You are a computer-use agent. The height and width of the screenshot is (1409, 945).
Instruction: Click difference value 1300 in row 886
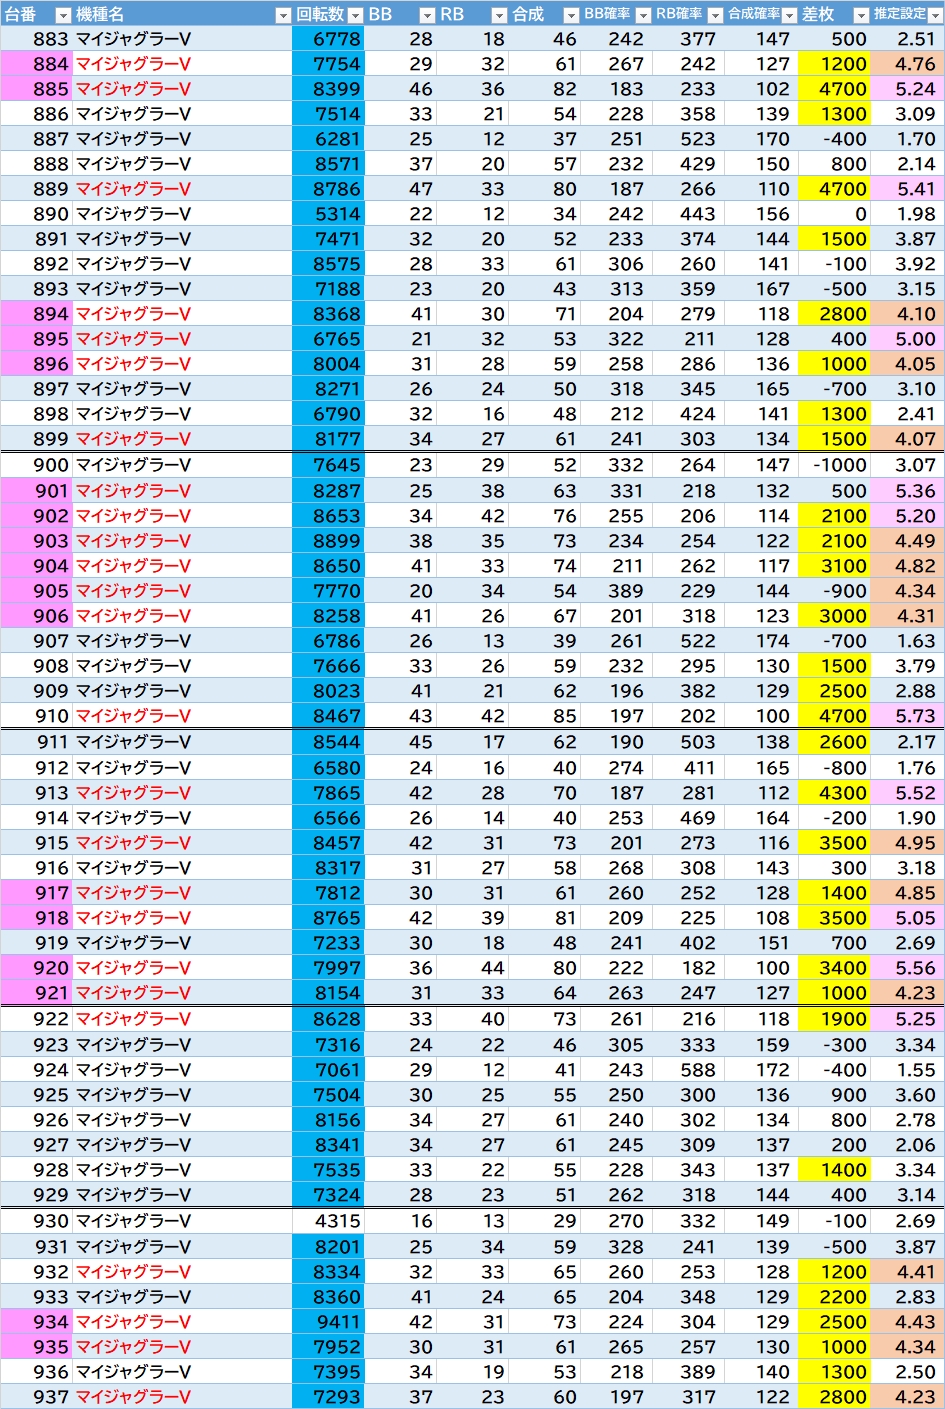coord(834,114)
